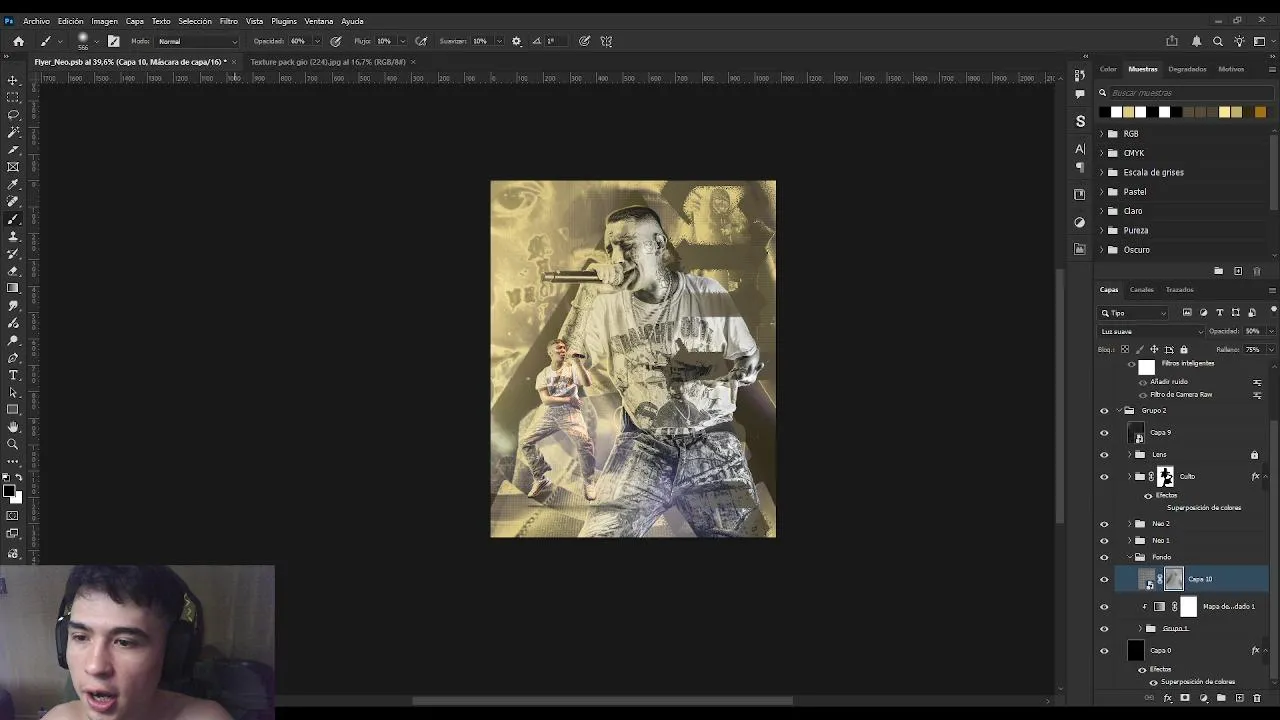Open the Luz suave blend mode dropdown
Viewport: 1280px width, 720px height.
1152,331
